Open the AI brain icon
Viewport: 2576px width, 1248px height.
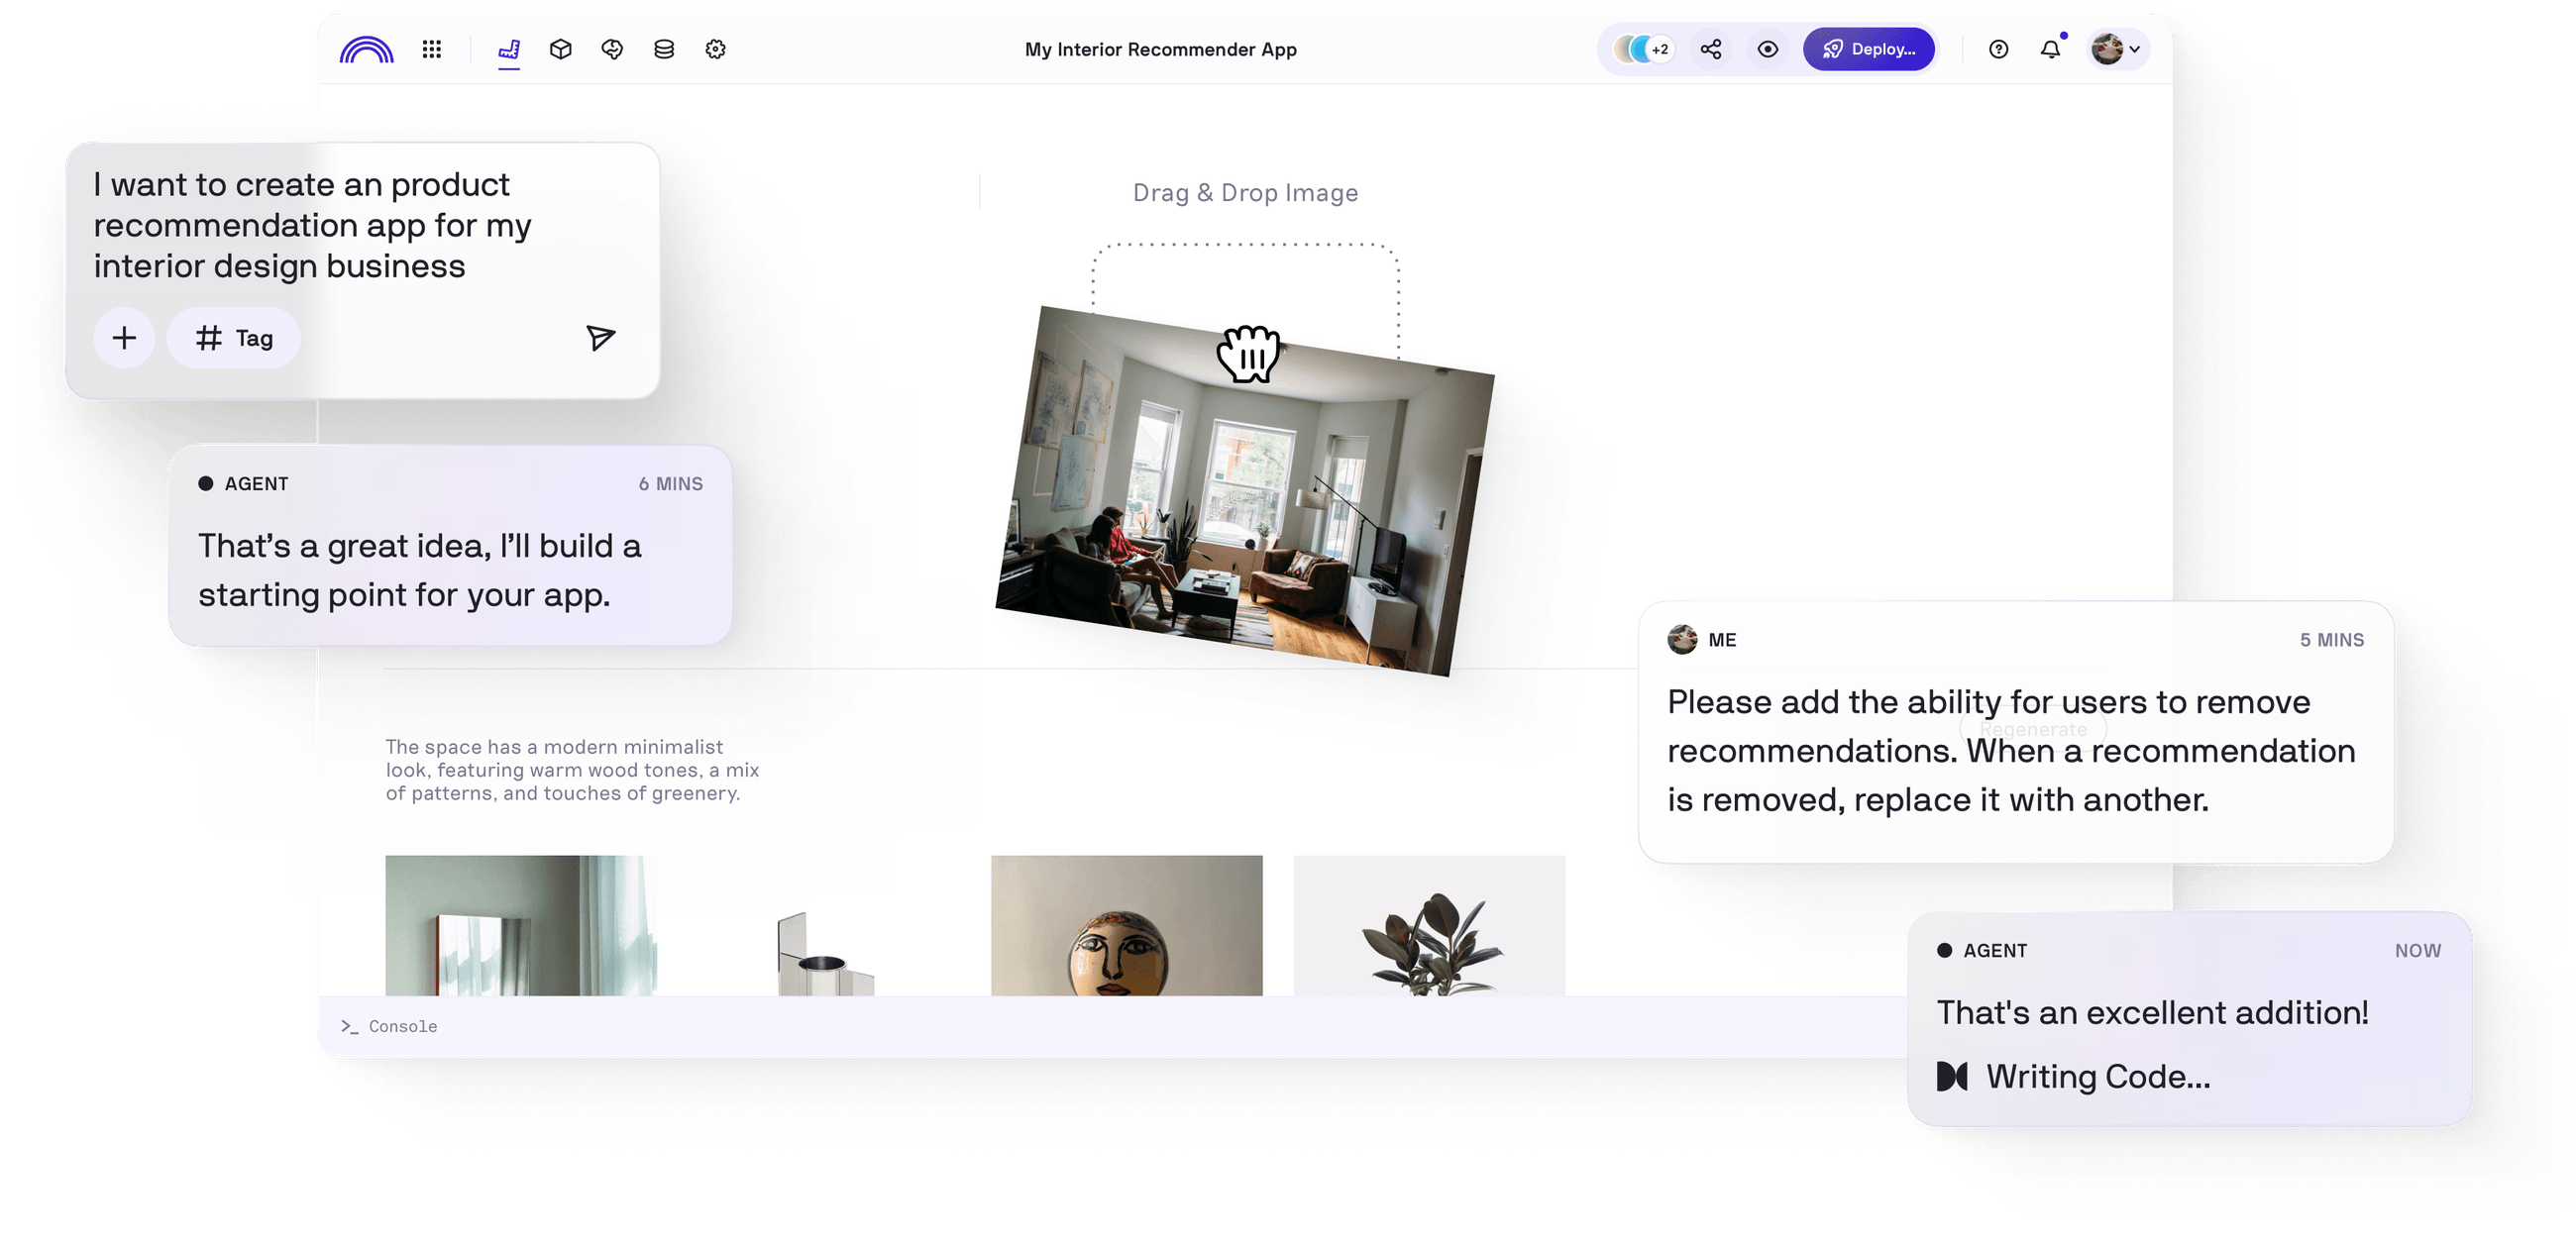(x=612, y=49)
